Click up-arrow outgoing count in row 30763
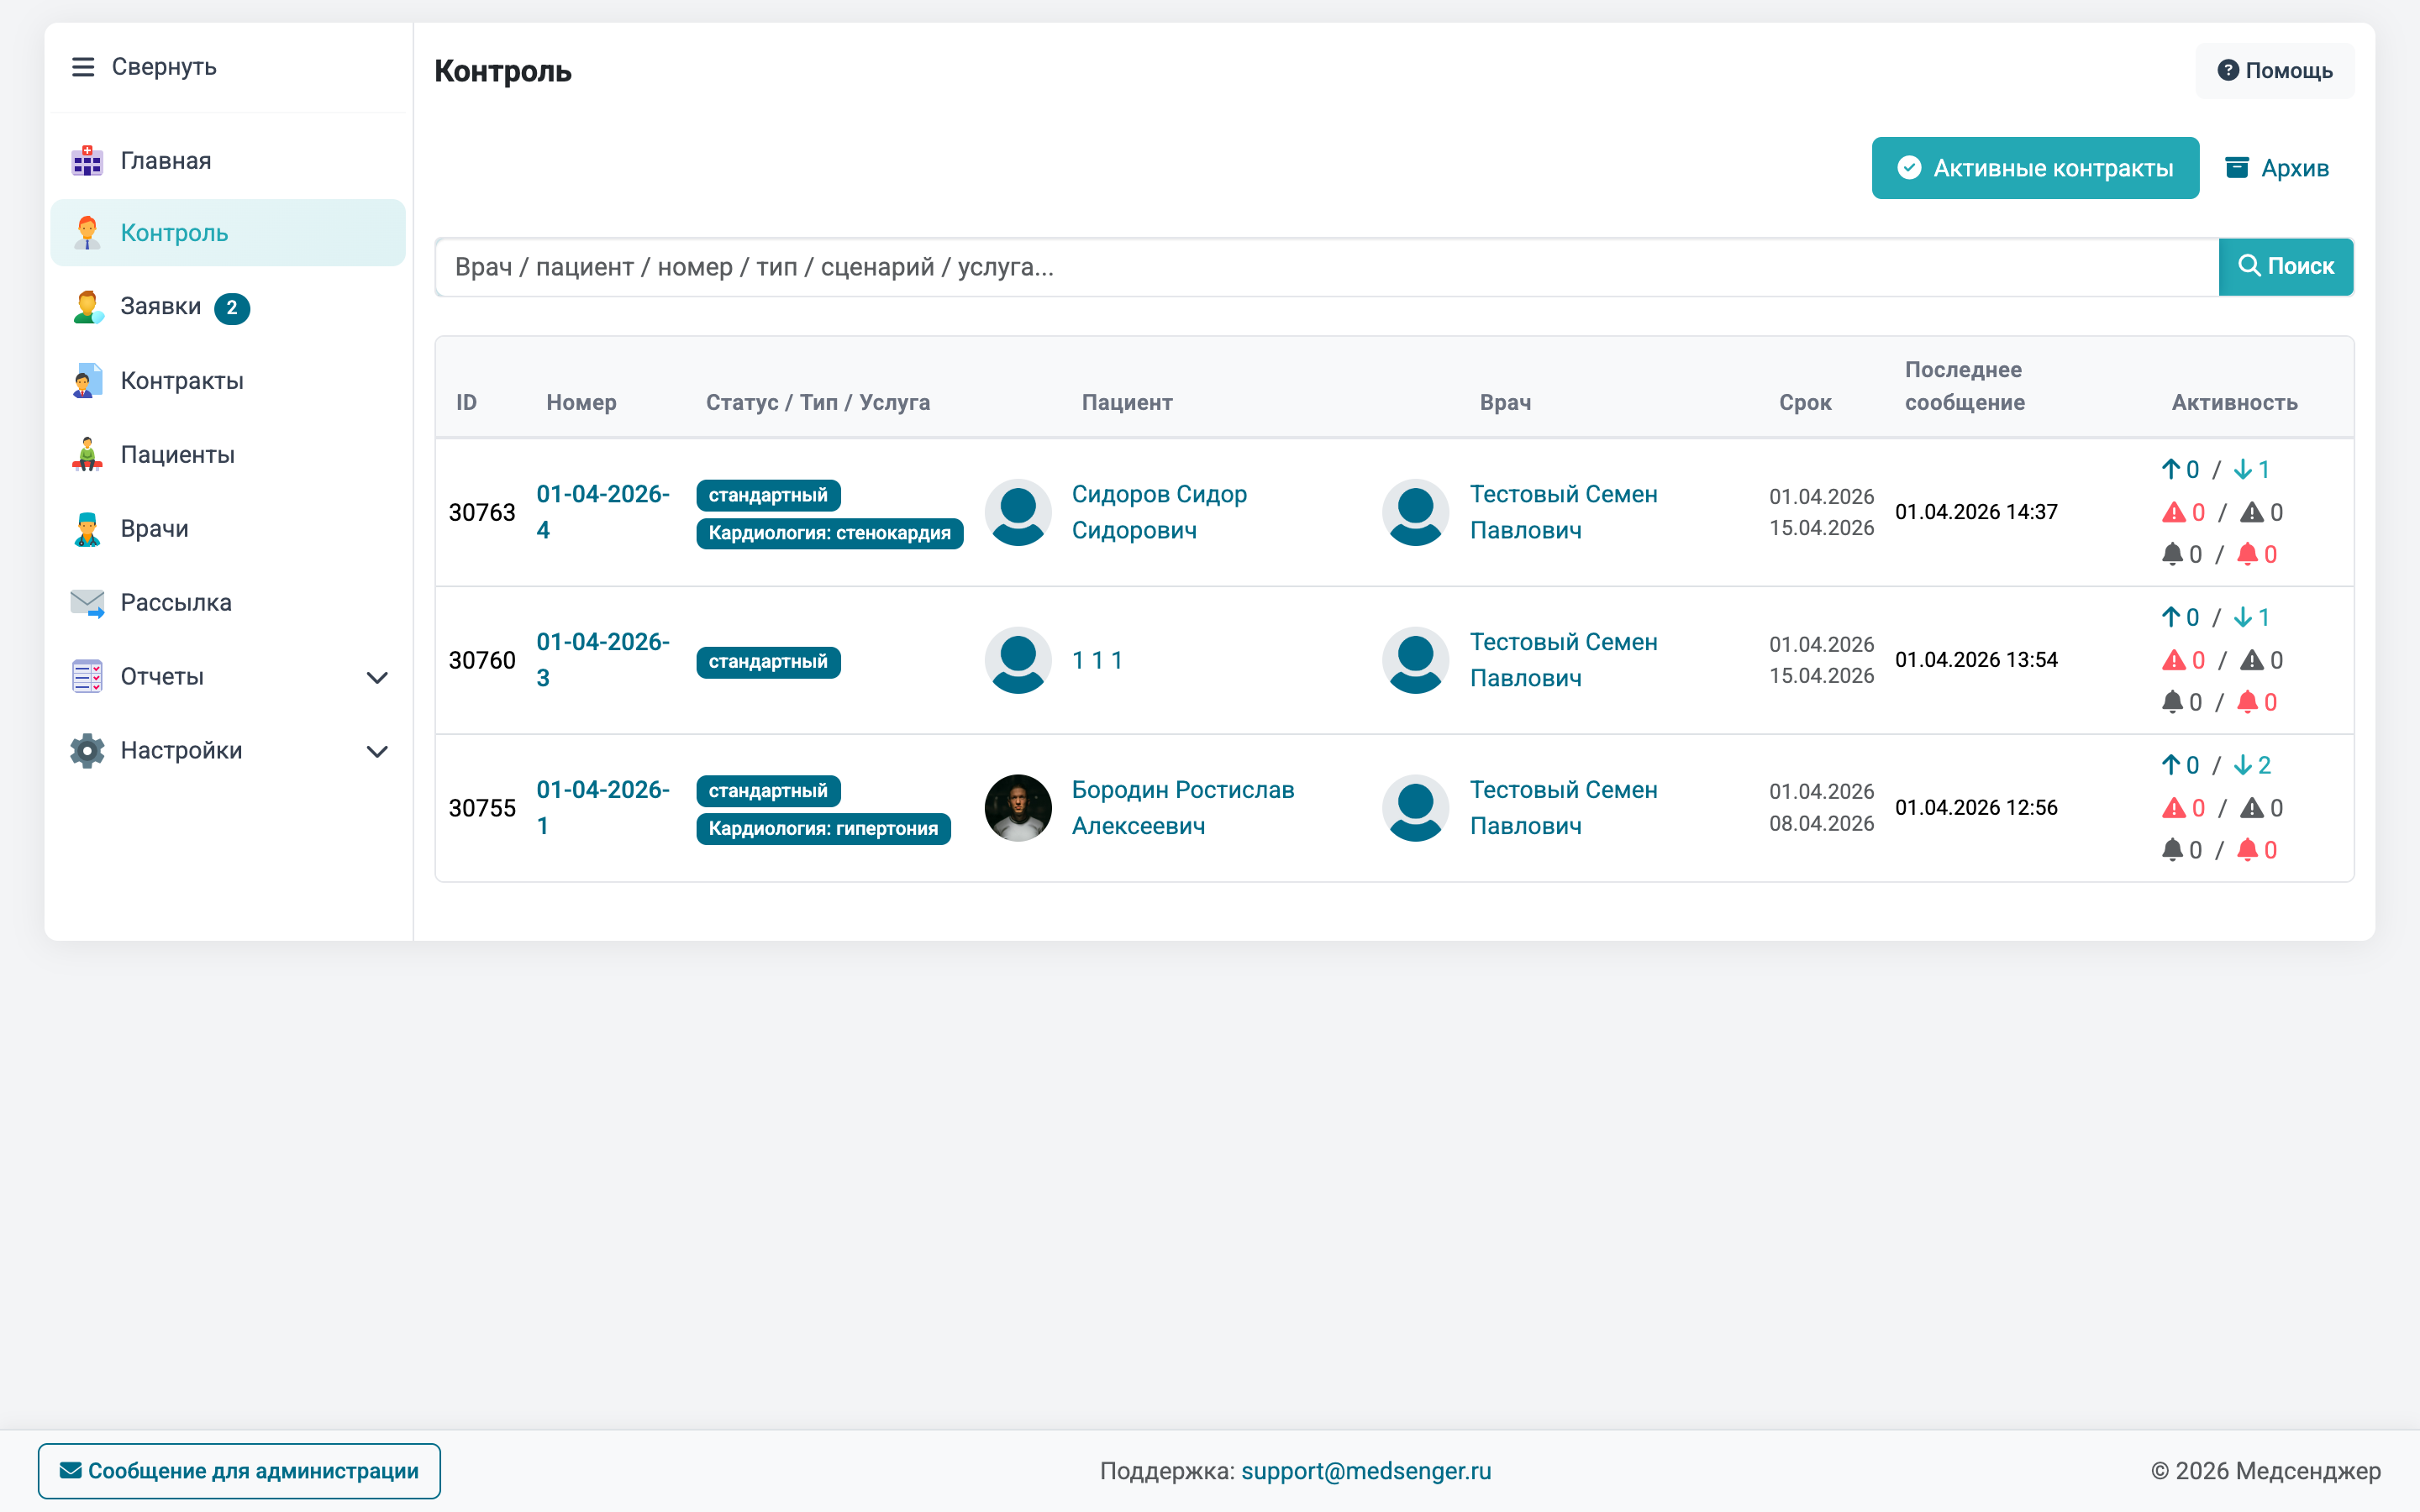2420x1512 pixels. coord(2180,470)
